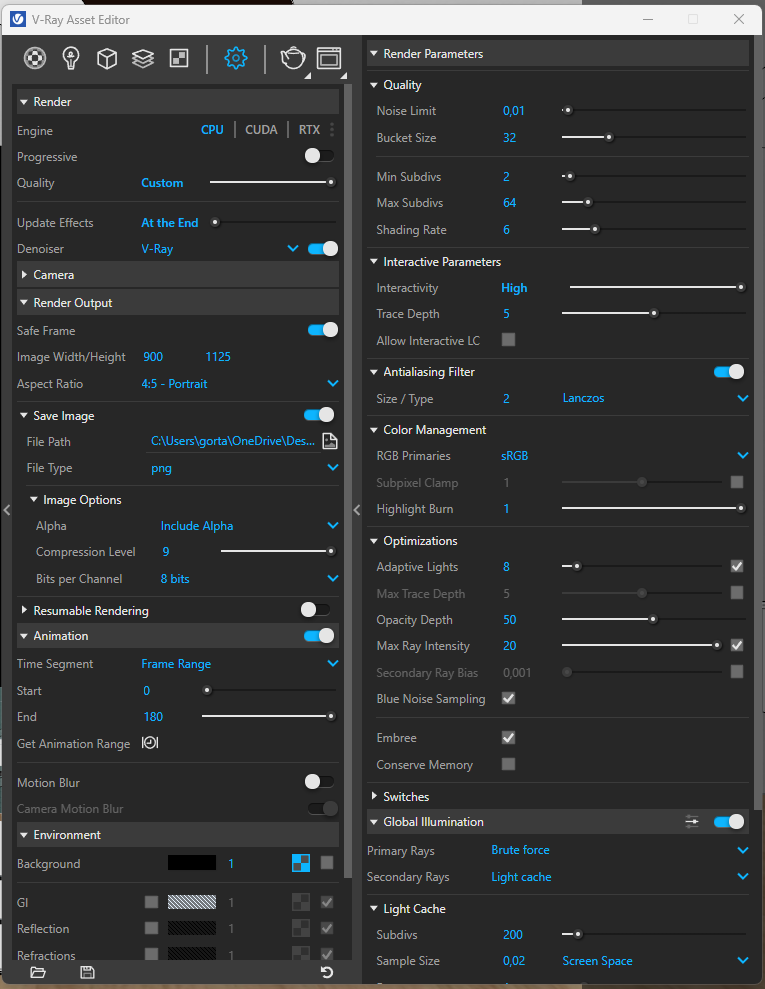Click the Max Subdivs 64 value
This screenshot has height=989, width=765.
click(x=510, y=202)
